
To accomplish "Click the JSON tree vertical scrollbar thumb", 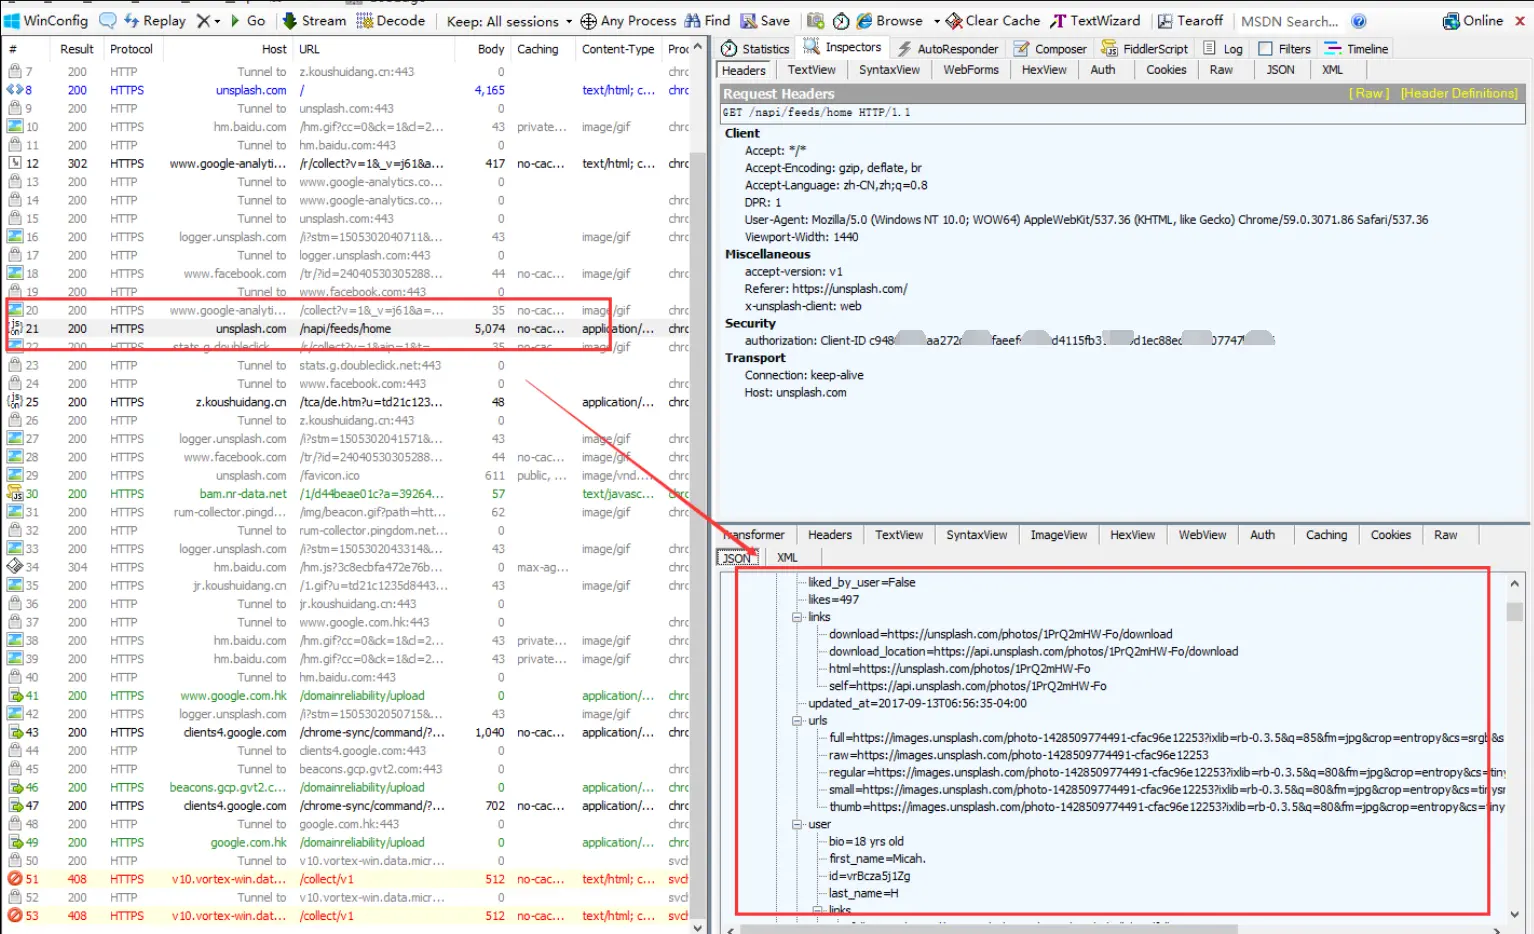I will 1514,611.
